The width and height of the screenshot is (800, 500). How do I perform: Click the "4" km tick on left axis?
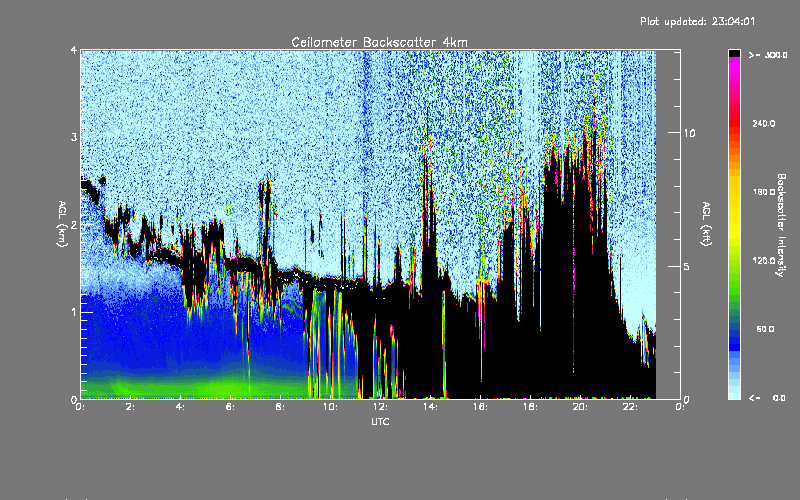click(74, 50)
